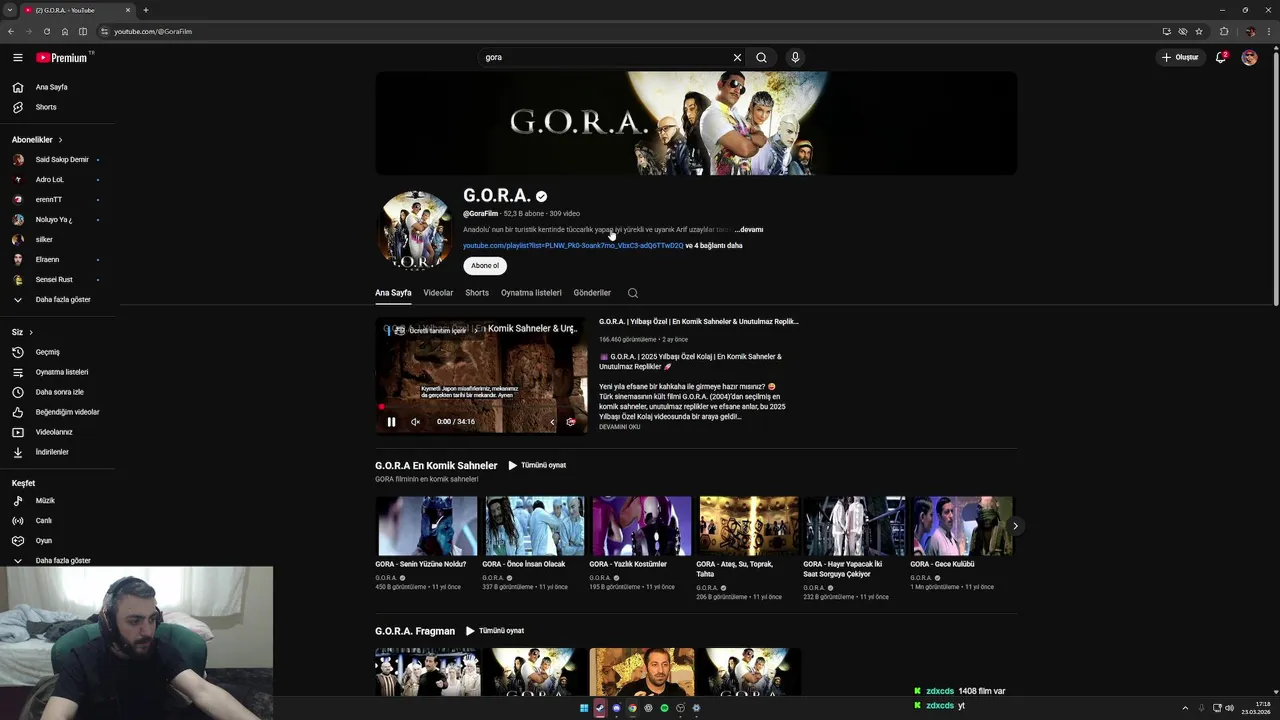Open Chrome extensions puzzle icon

[1224, 31]
